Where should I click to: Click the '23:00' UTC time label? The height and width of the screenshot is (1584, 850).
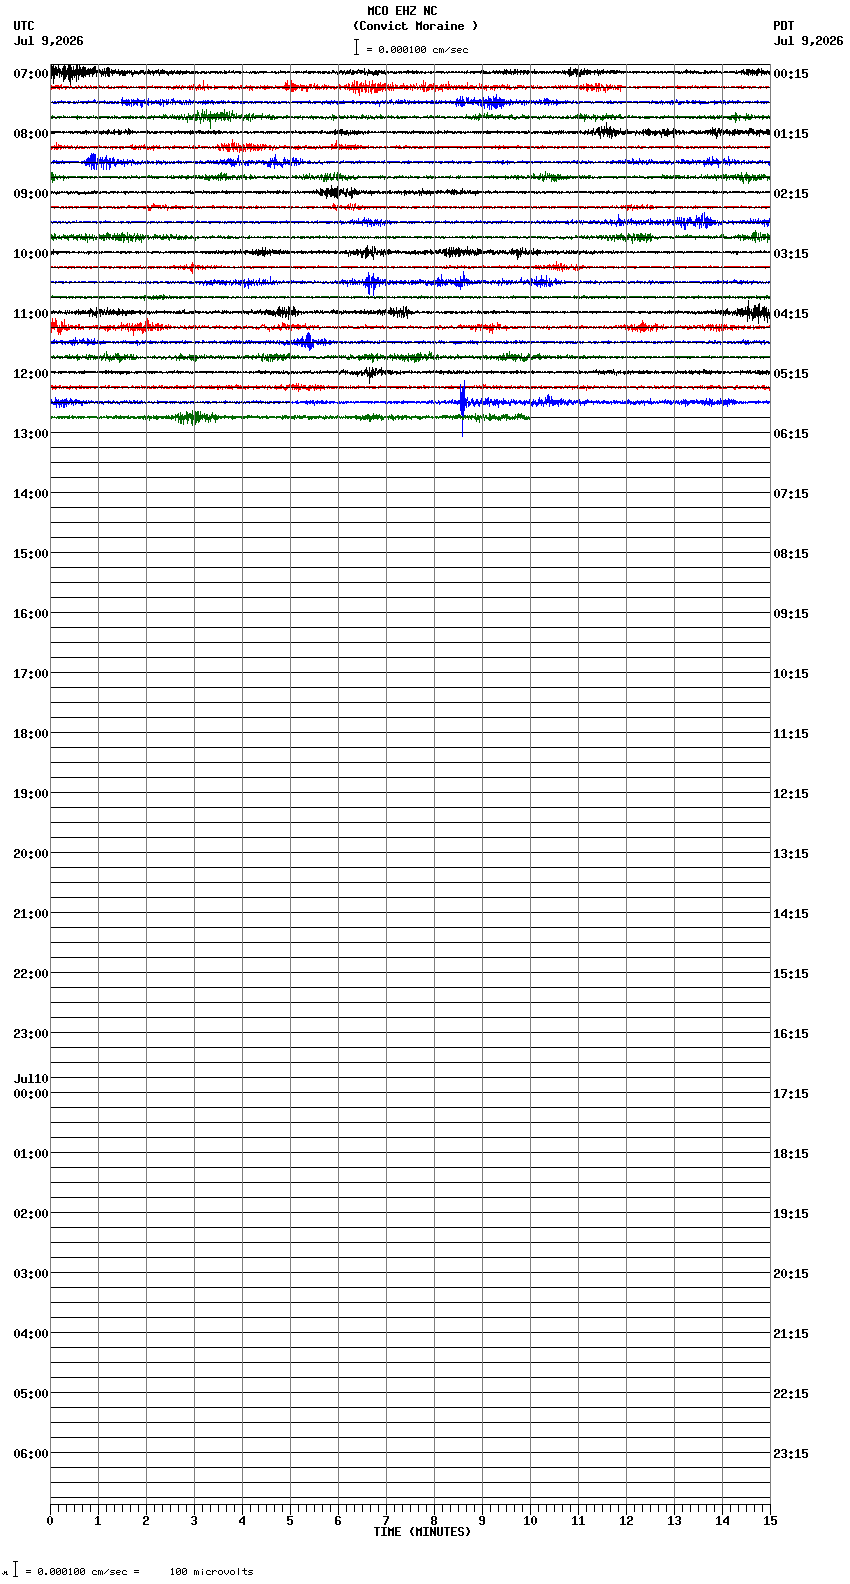[x=31, y=1034]
